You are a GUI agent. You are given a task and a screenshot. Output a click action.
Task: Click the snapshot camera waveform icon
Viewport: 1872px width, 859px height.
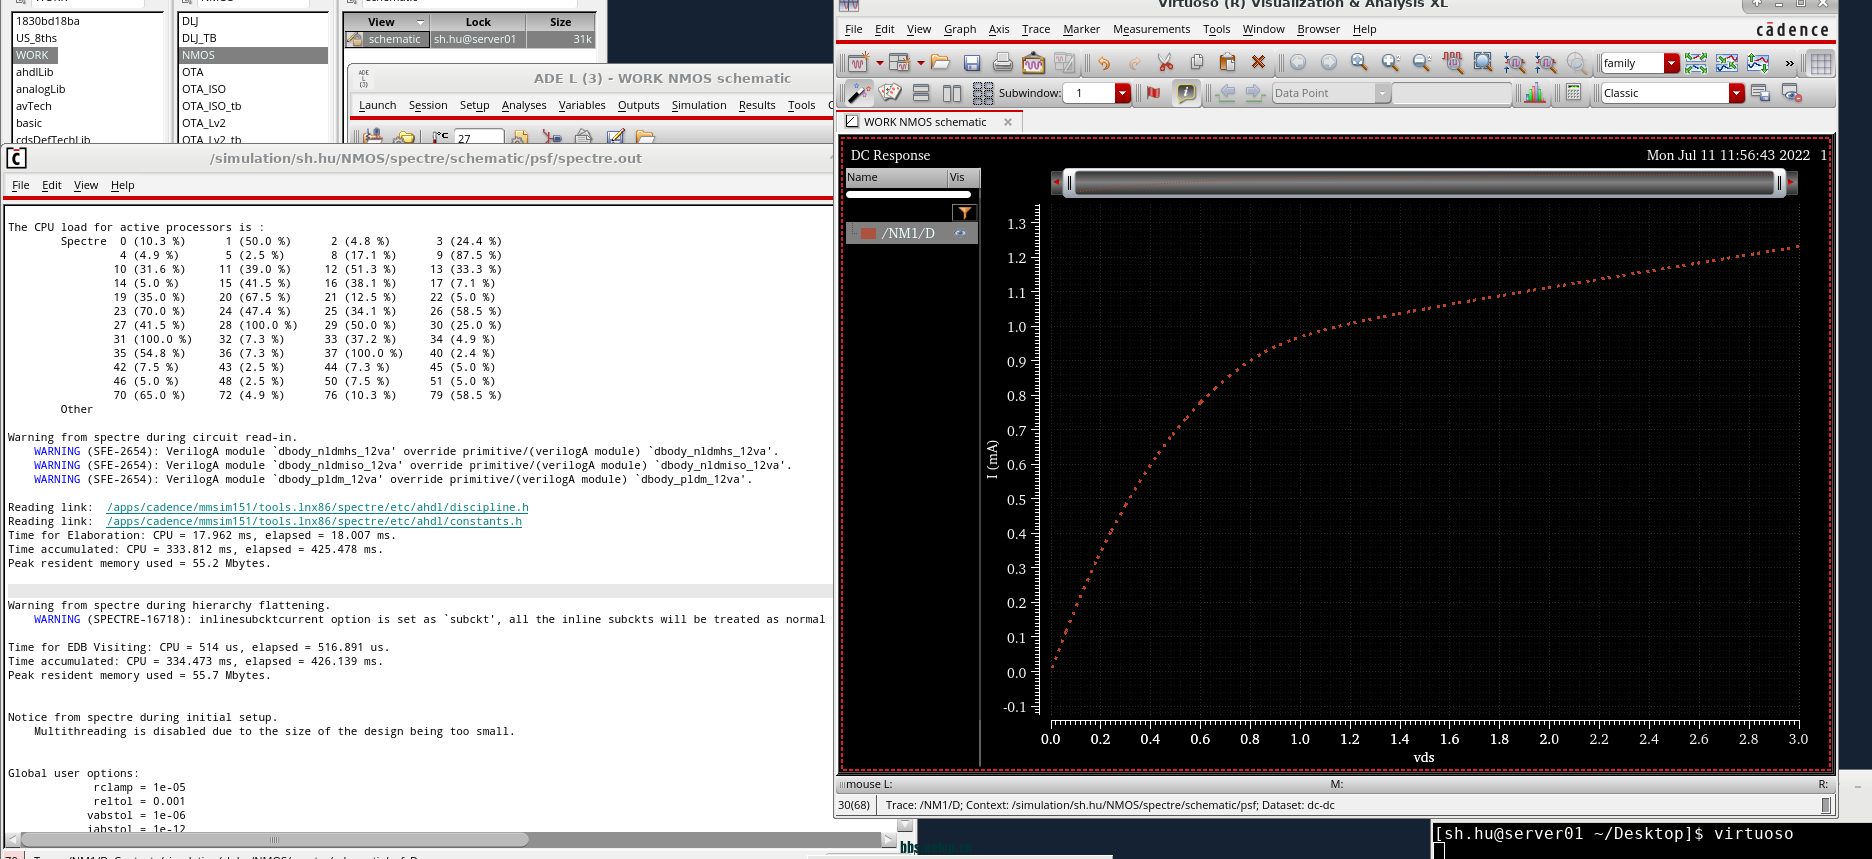tap(1033, 63)
